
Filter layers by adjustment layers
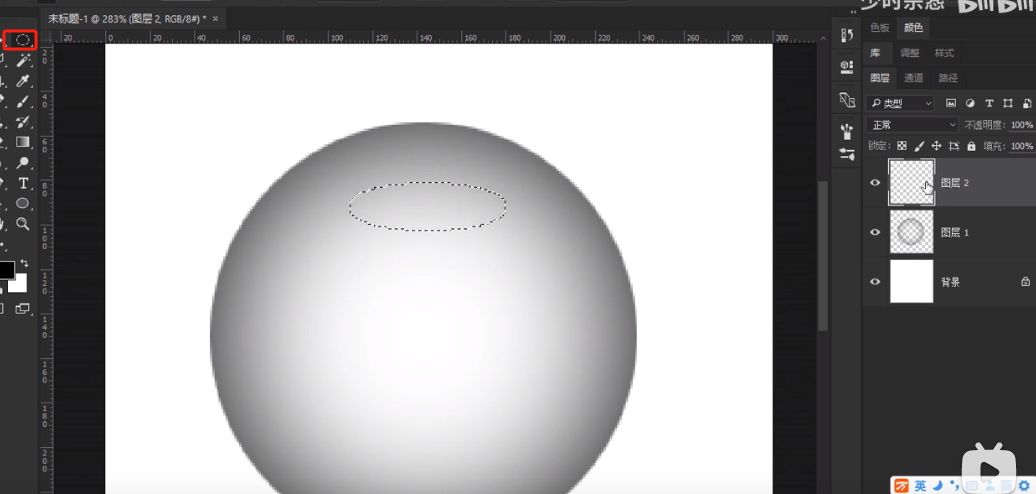(970, 103)
